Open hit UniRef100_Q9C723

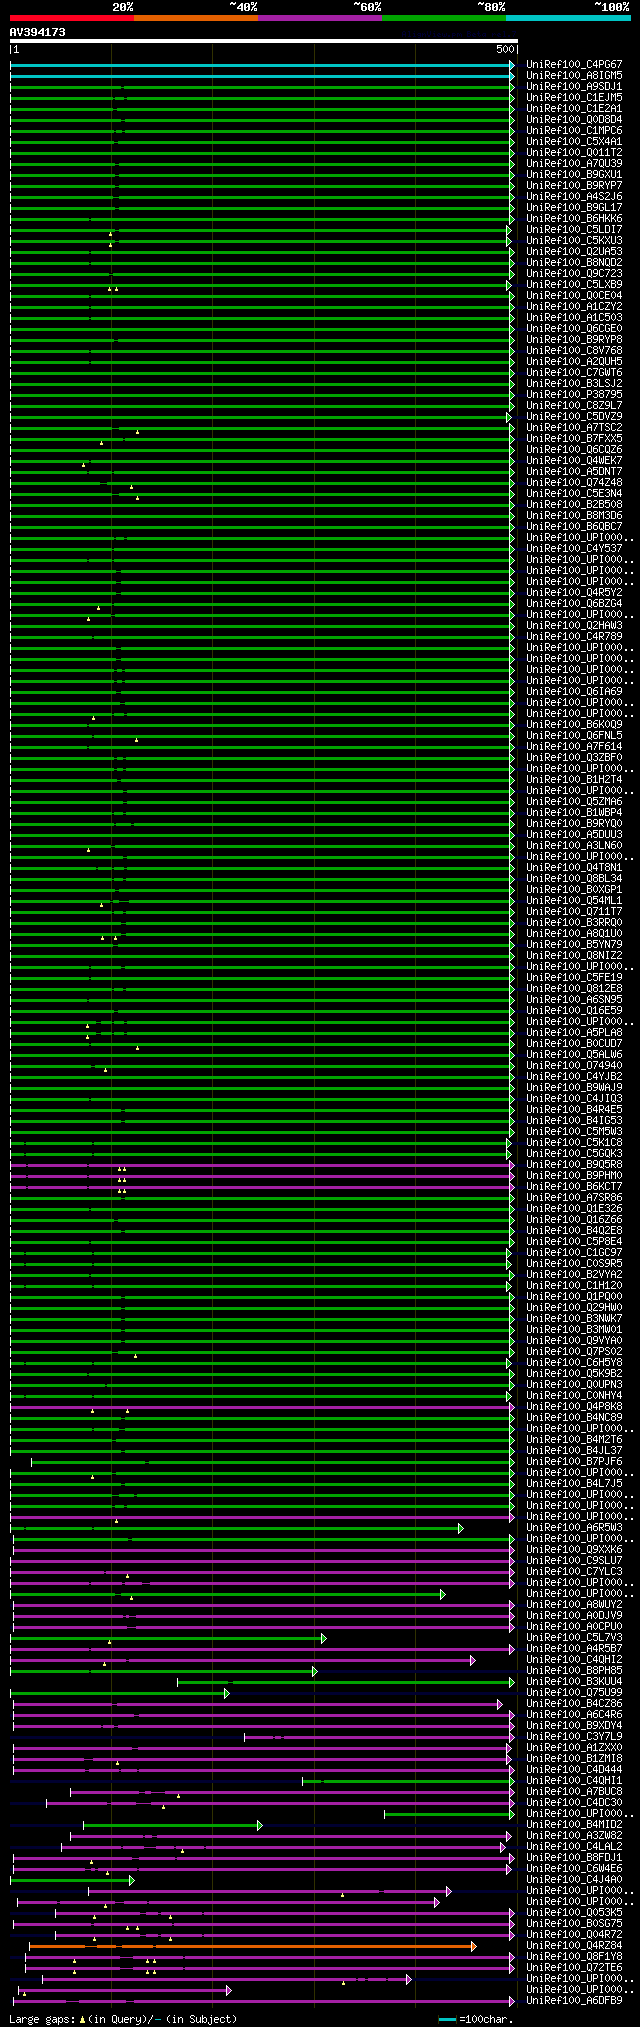click(574, 274)
